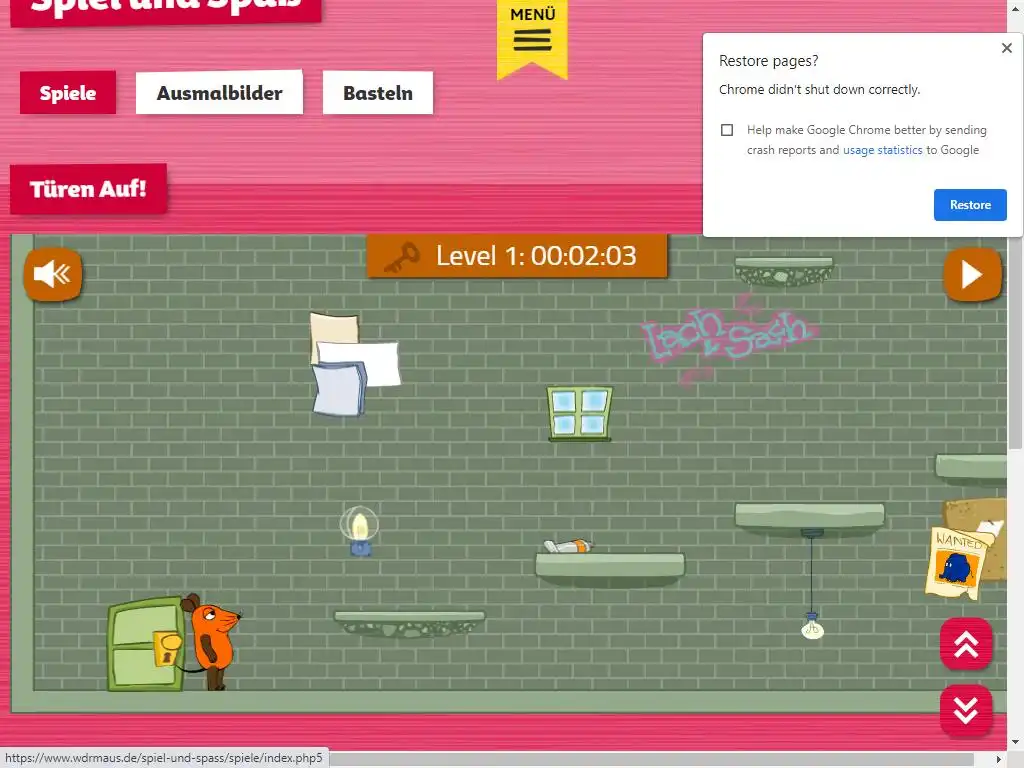Image resolution: width=1024 pixels, height=768 pixels.
Task: Select the Spiele tab
Action: (x=68, y=93)
